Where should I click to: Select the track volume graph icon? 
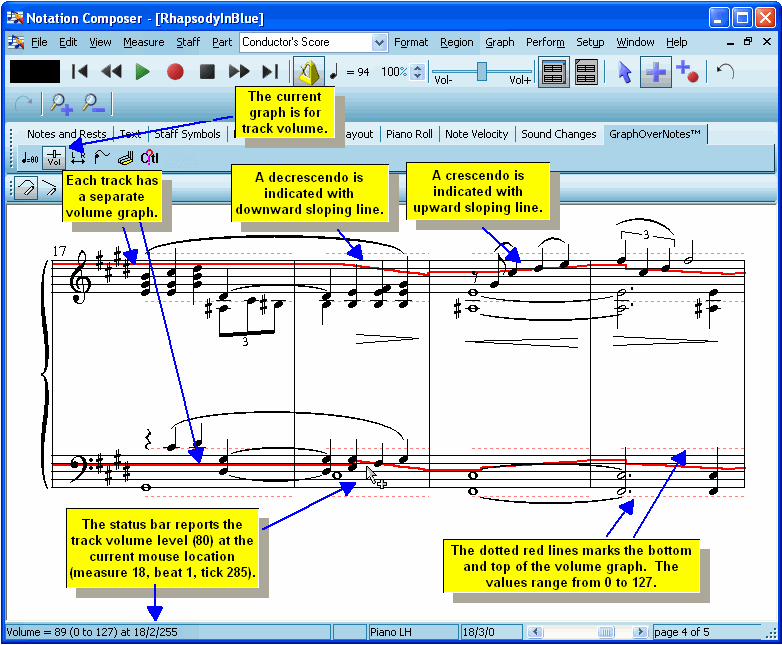54,157
